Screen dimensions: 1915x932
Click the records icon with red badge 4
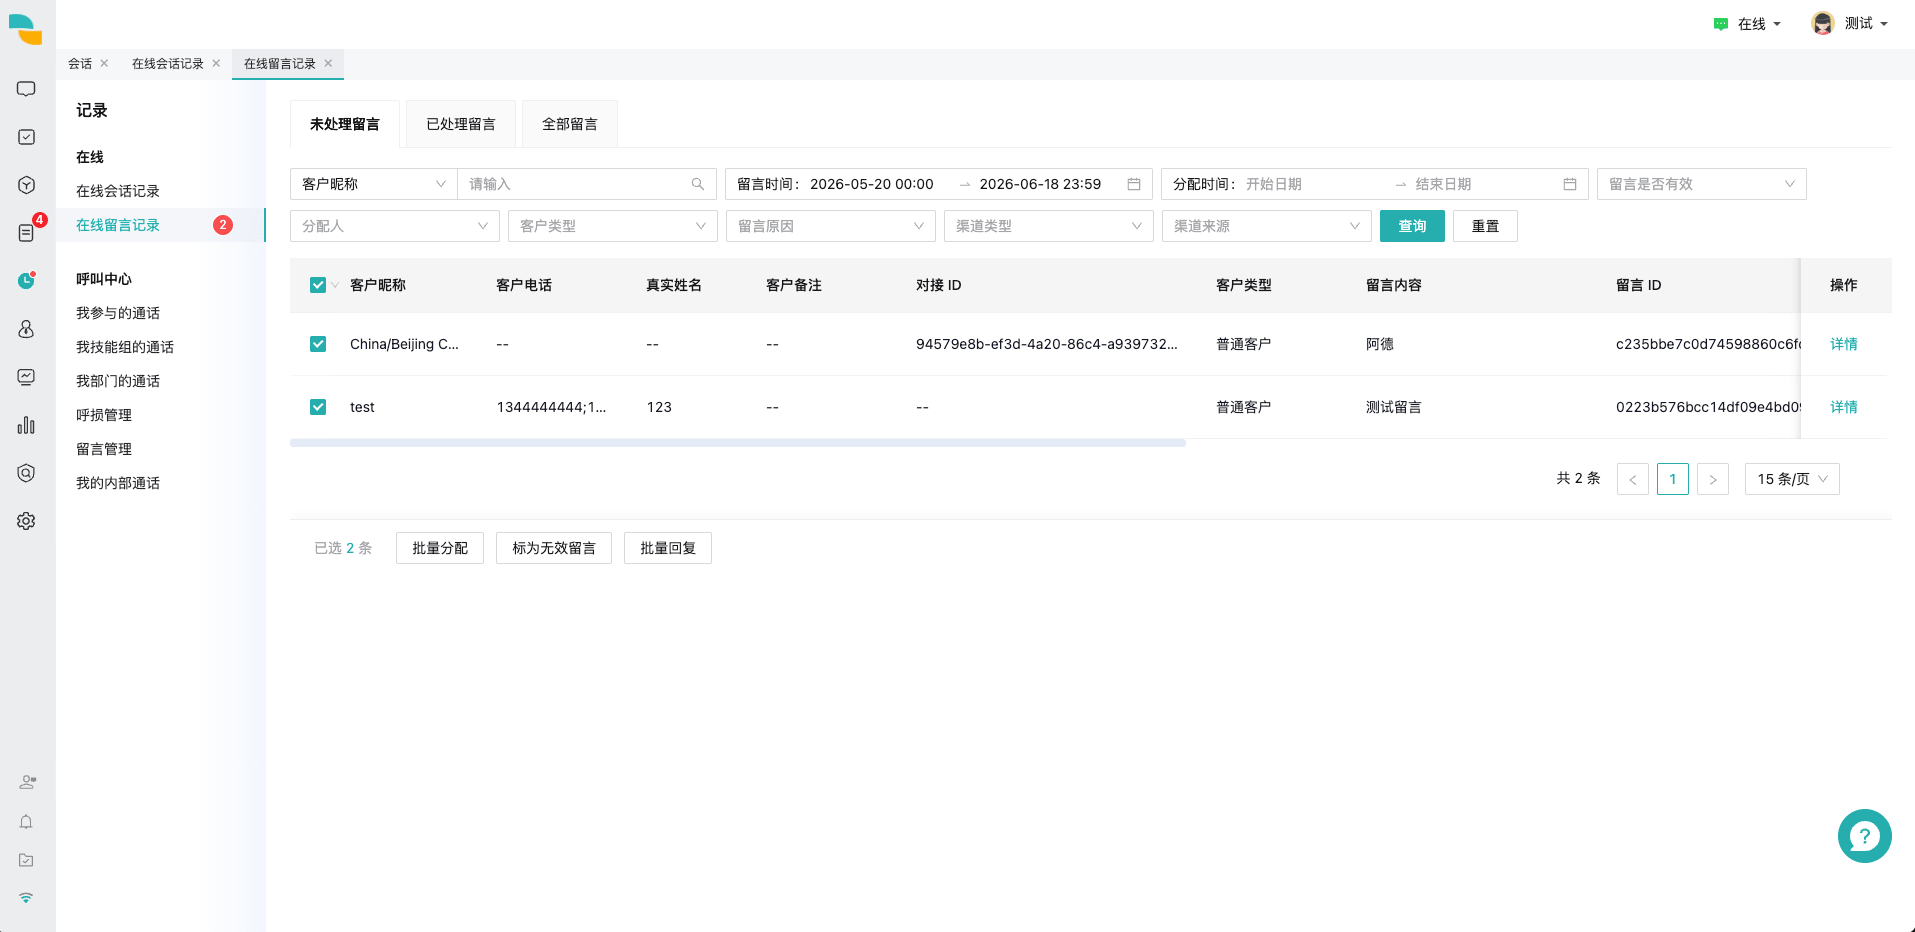27,232
